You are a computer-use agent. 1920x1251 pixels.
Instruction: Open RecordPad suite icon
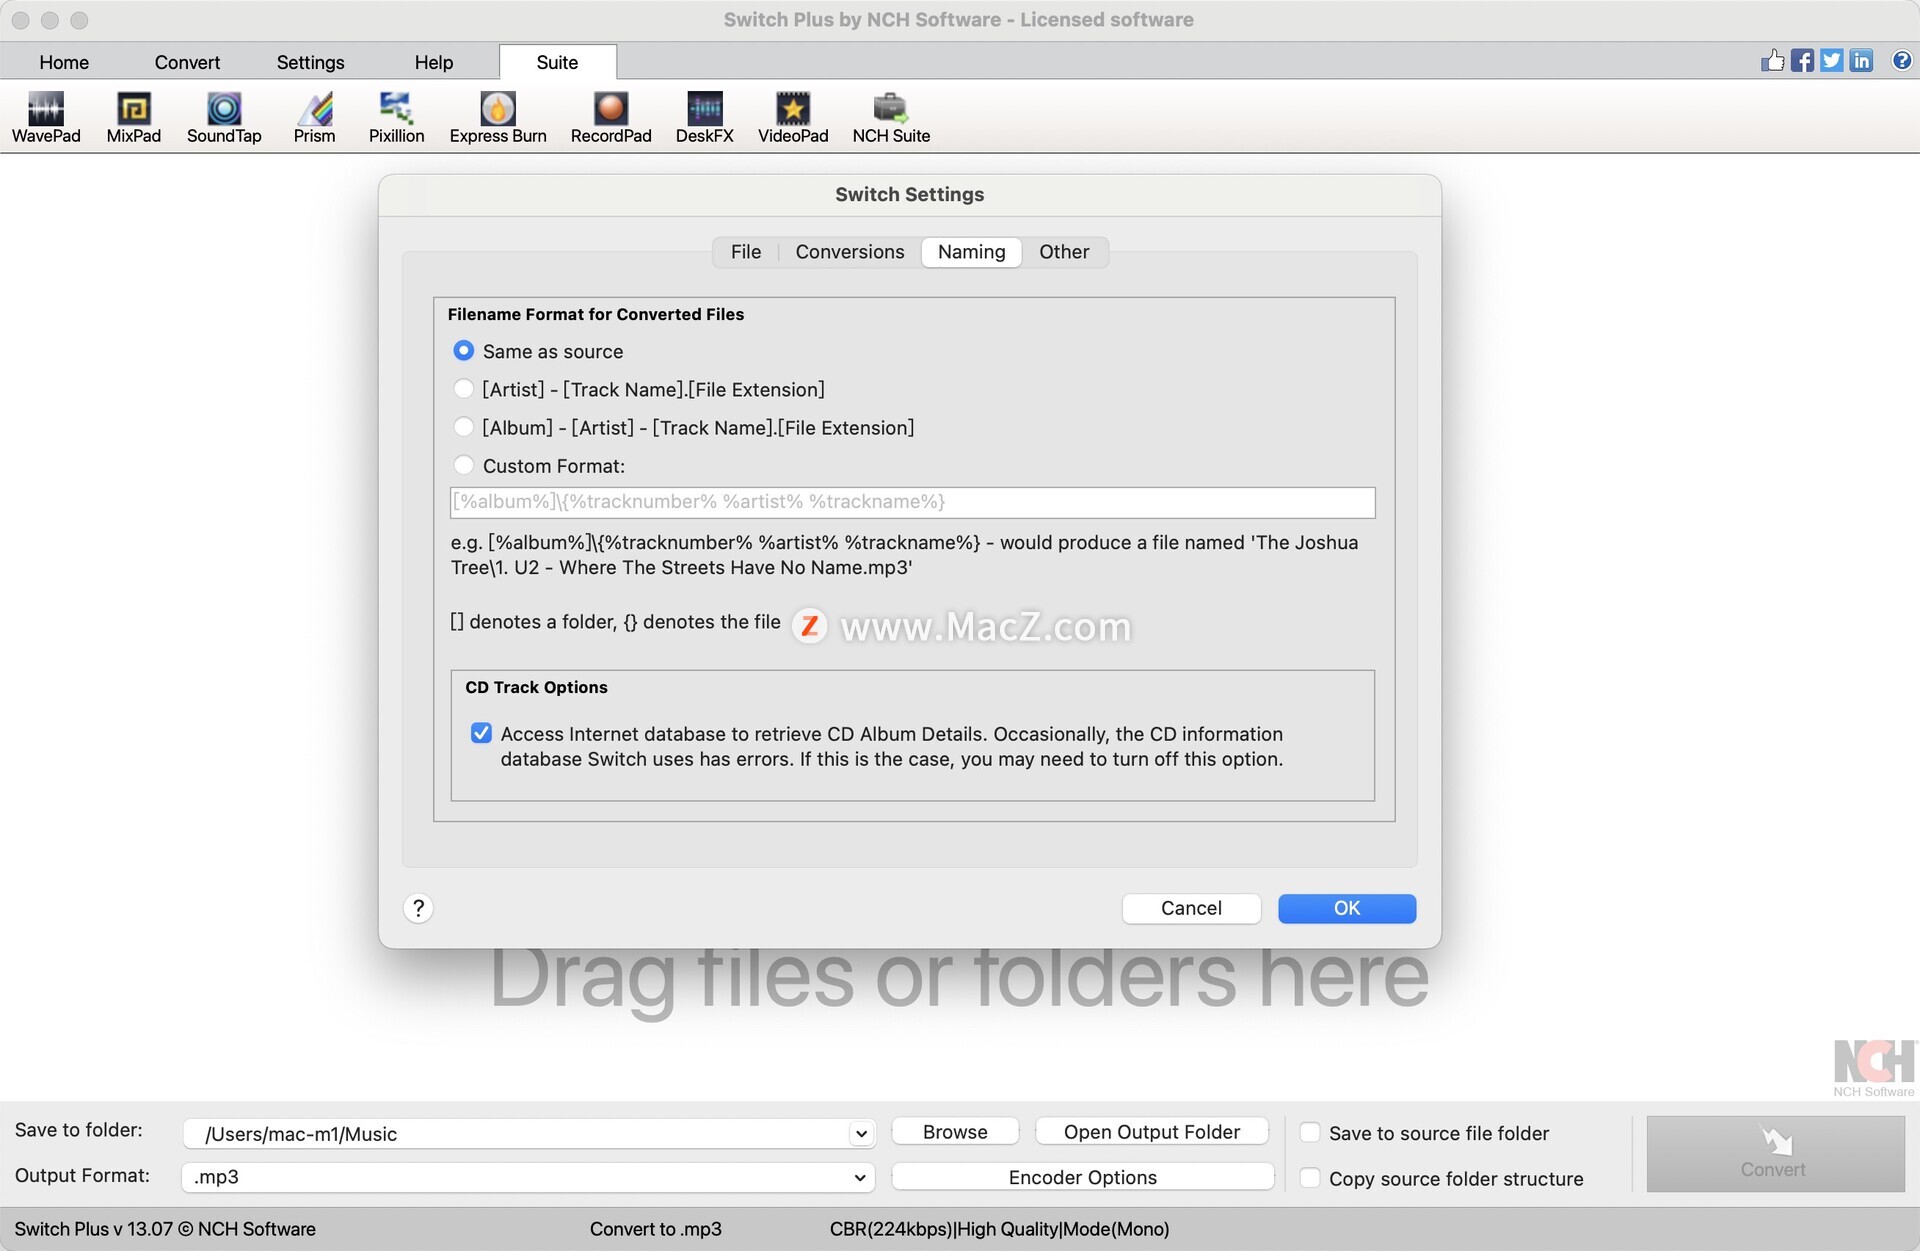(611, 117)
